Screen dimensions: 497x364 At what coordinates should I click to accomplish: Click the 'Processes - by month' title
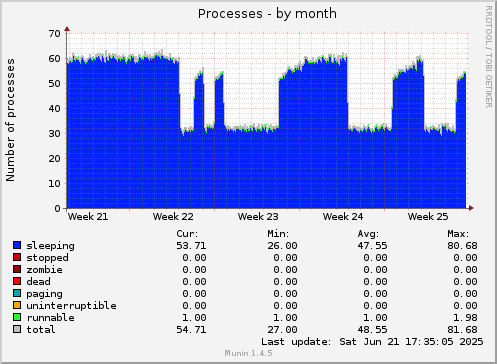(x=267, y=14)
